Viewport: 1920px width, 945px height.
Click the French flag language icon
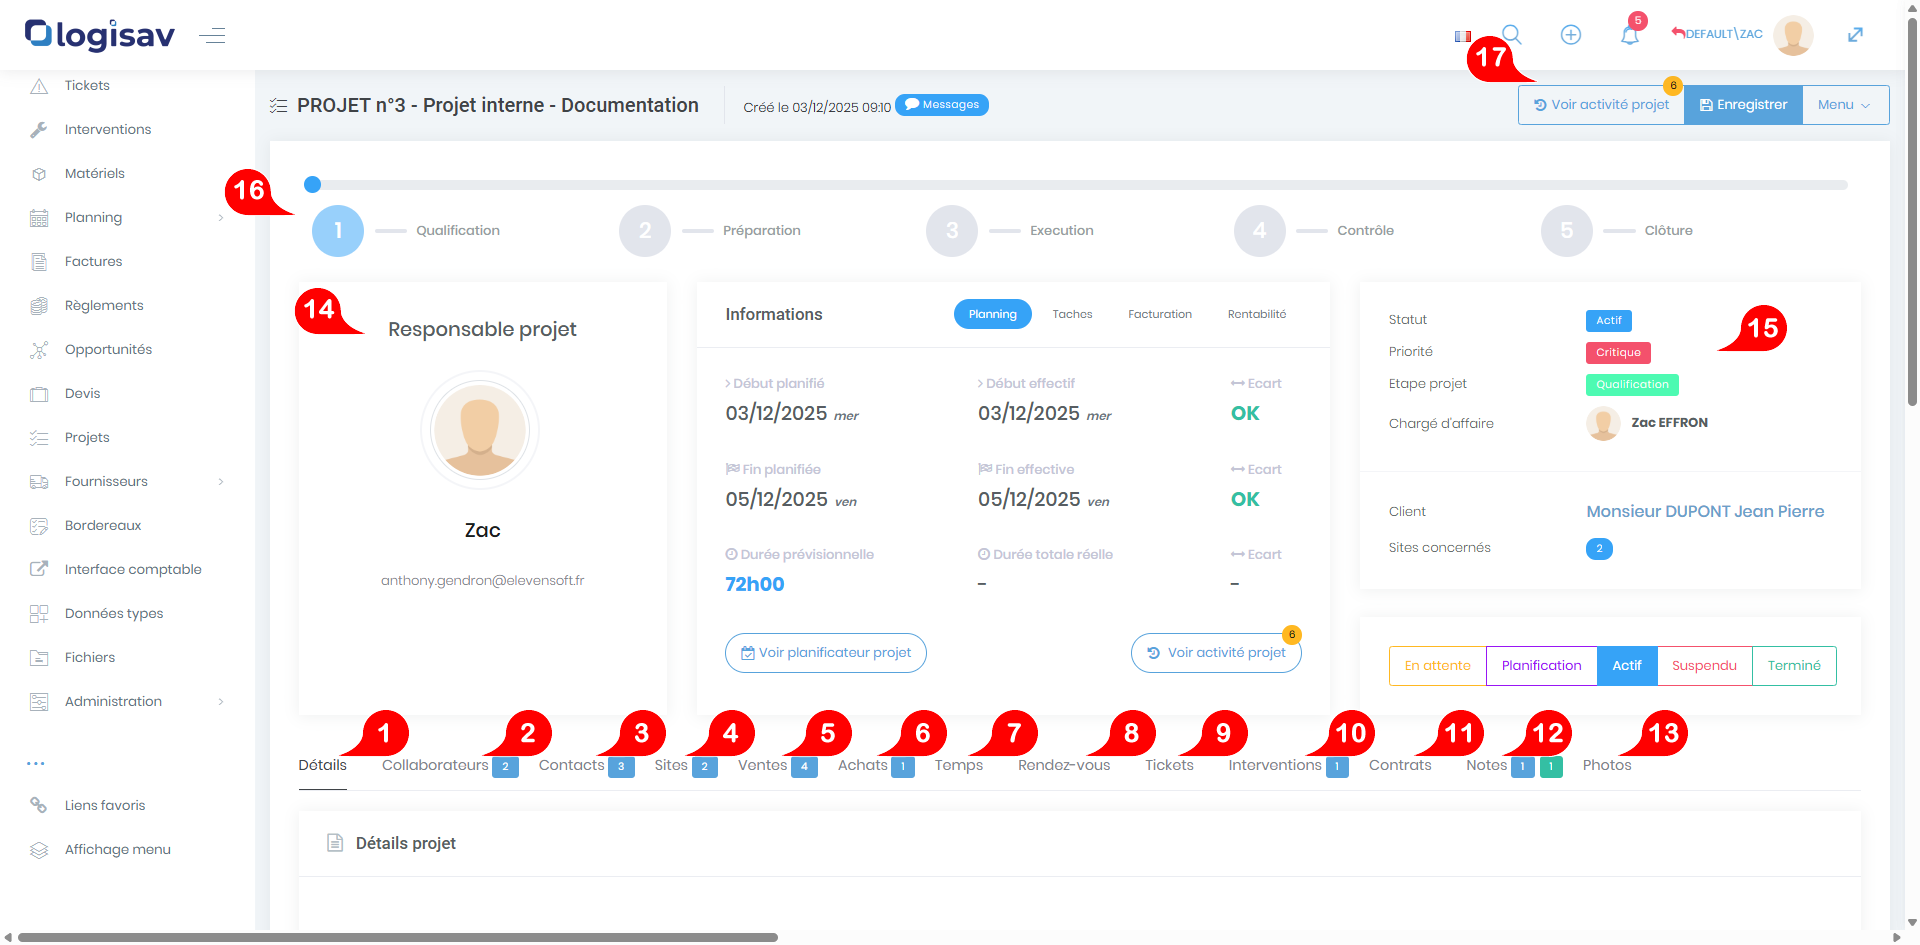[x=1463, y=36]
